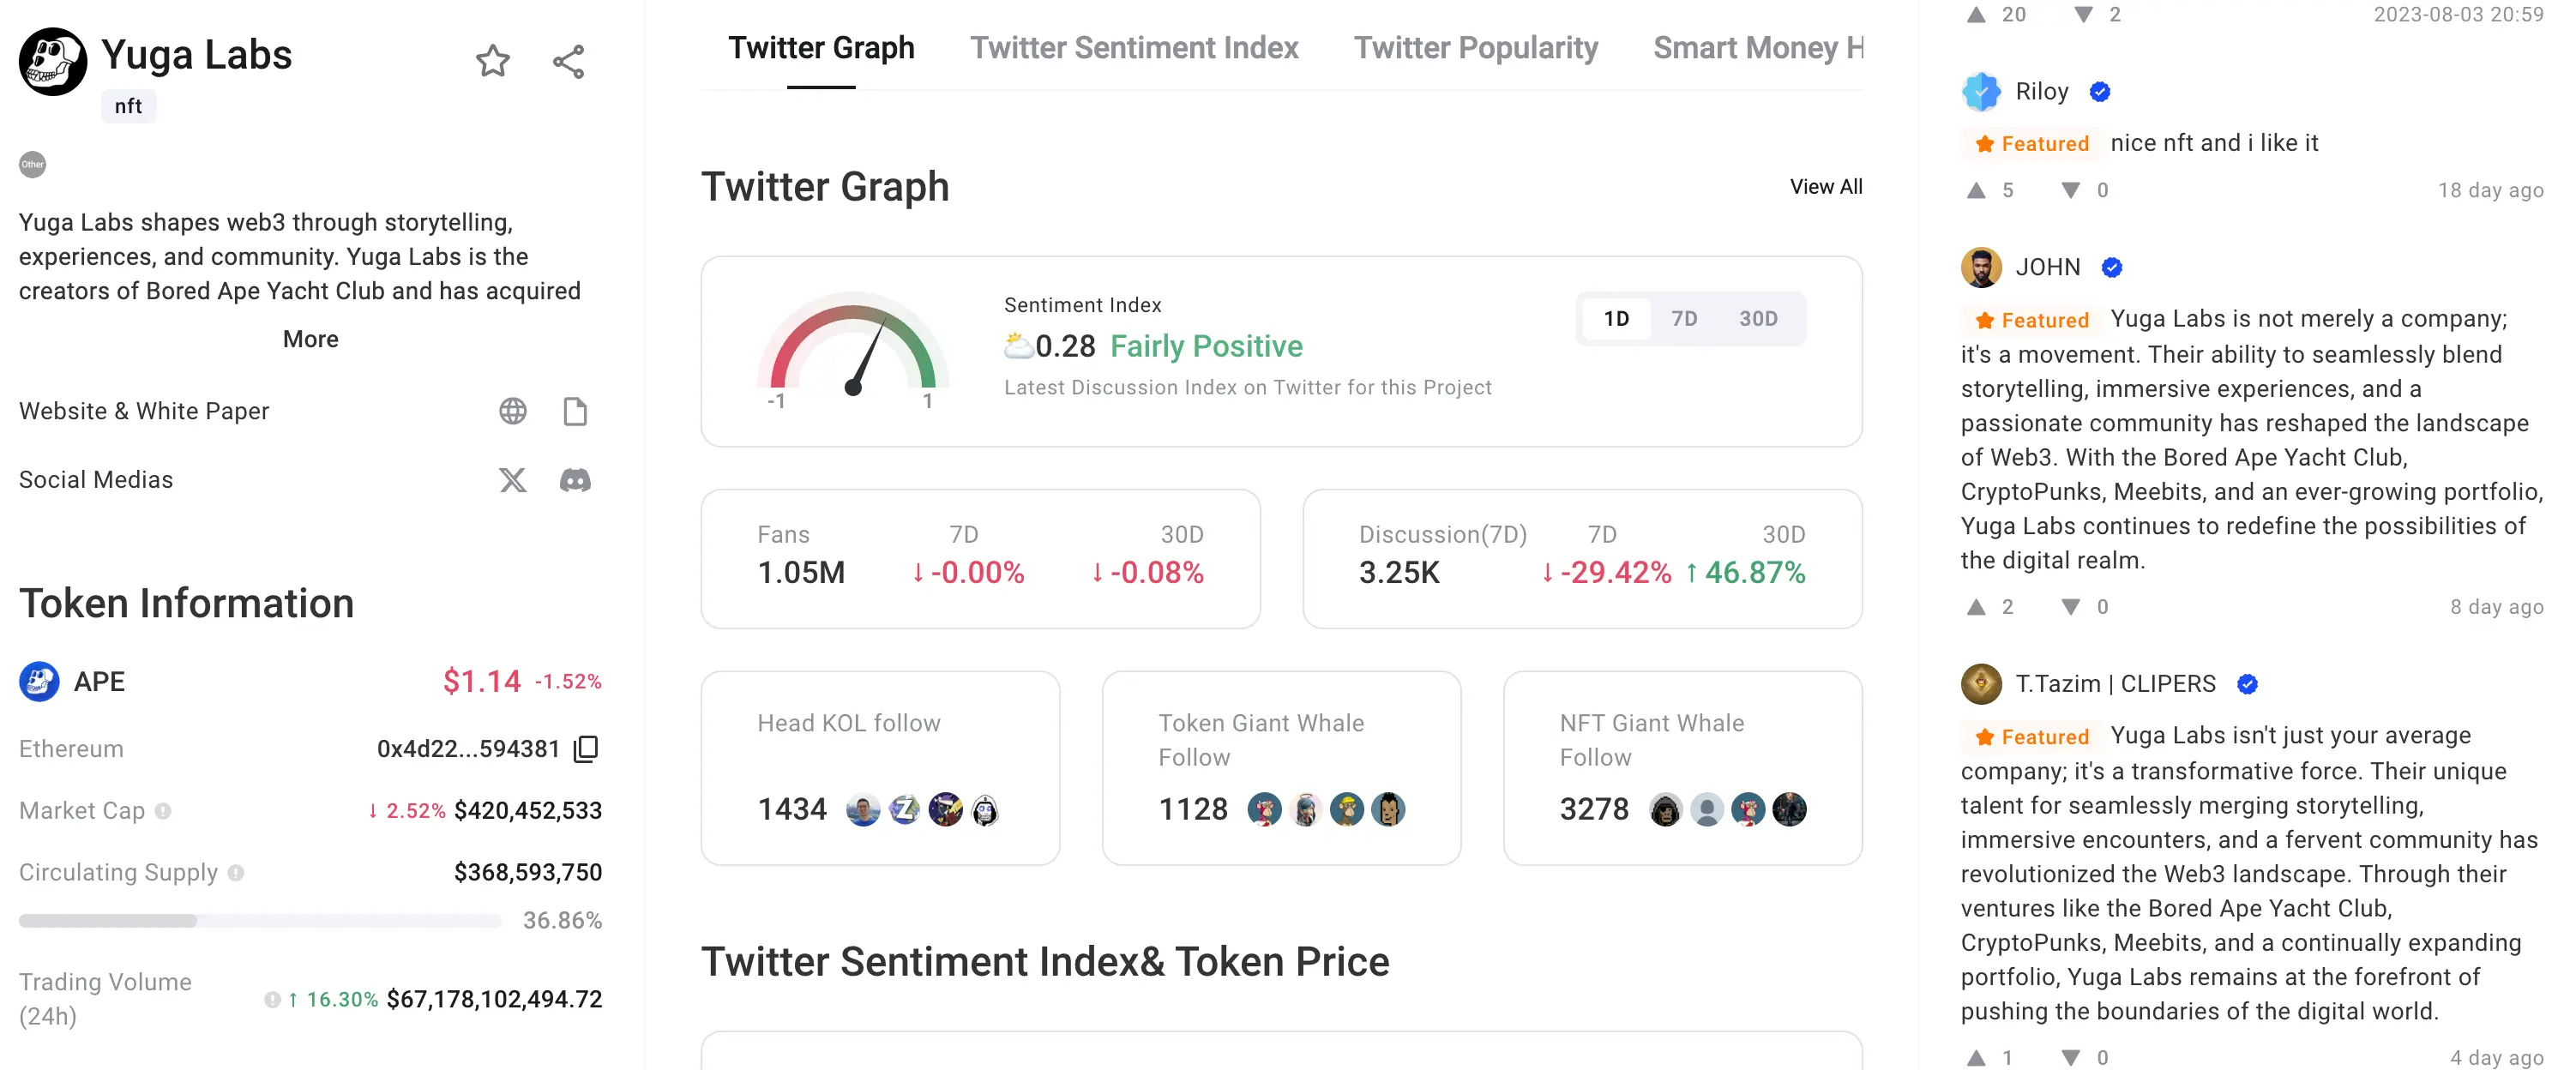Click the share icon next to Yuga Labs
This screenshot has width=2576, height=1070.
pyautogui.click(x=568, y=62)
